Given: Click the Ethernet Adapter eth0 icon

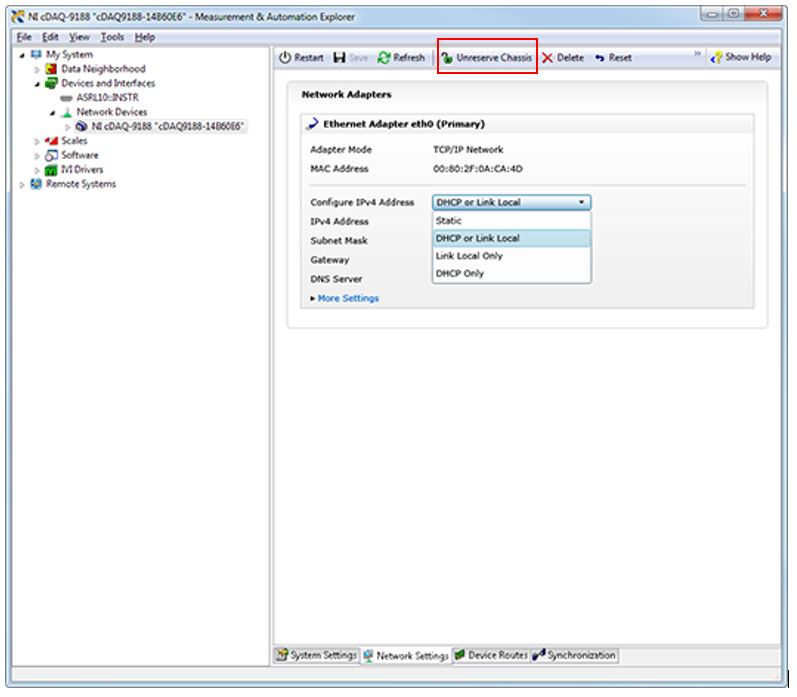Looking at the screenshot, I should click(x=313, y=124).
